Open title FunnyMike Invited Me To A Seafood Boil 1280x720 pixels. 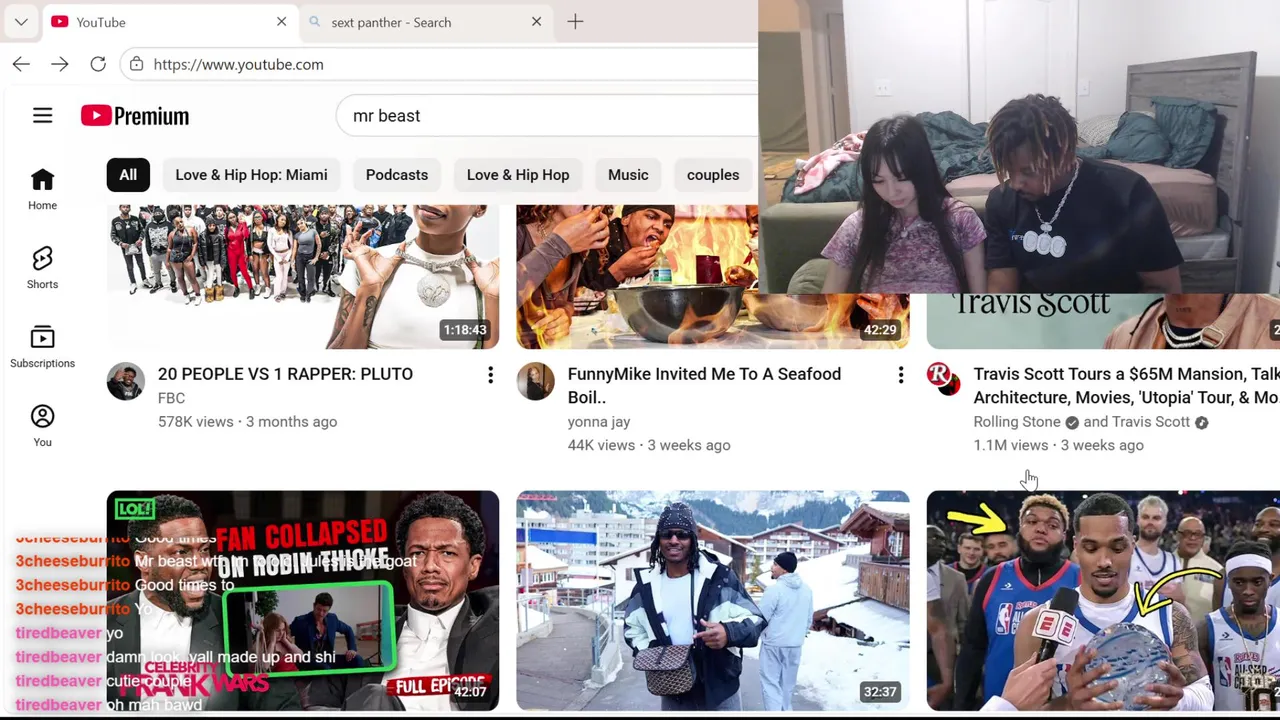704,385
